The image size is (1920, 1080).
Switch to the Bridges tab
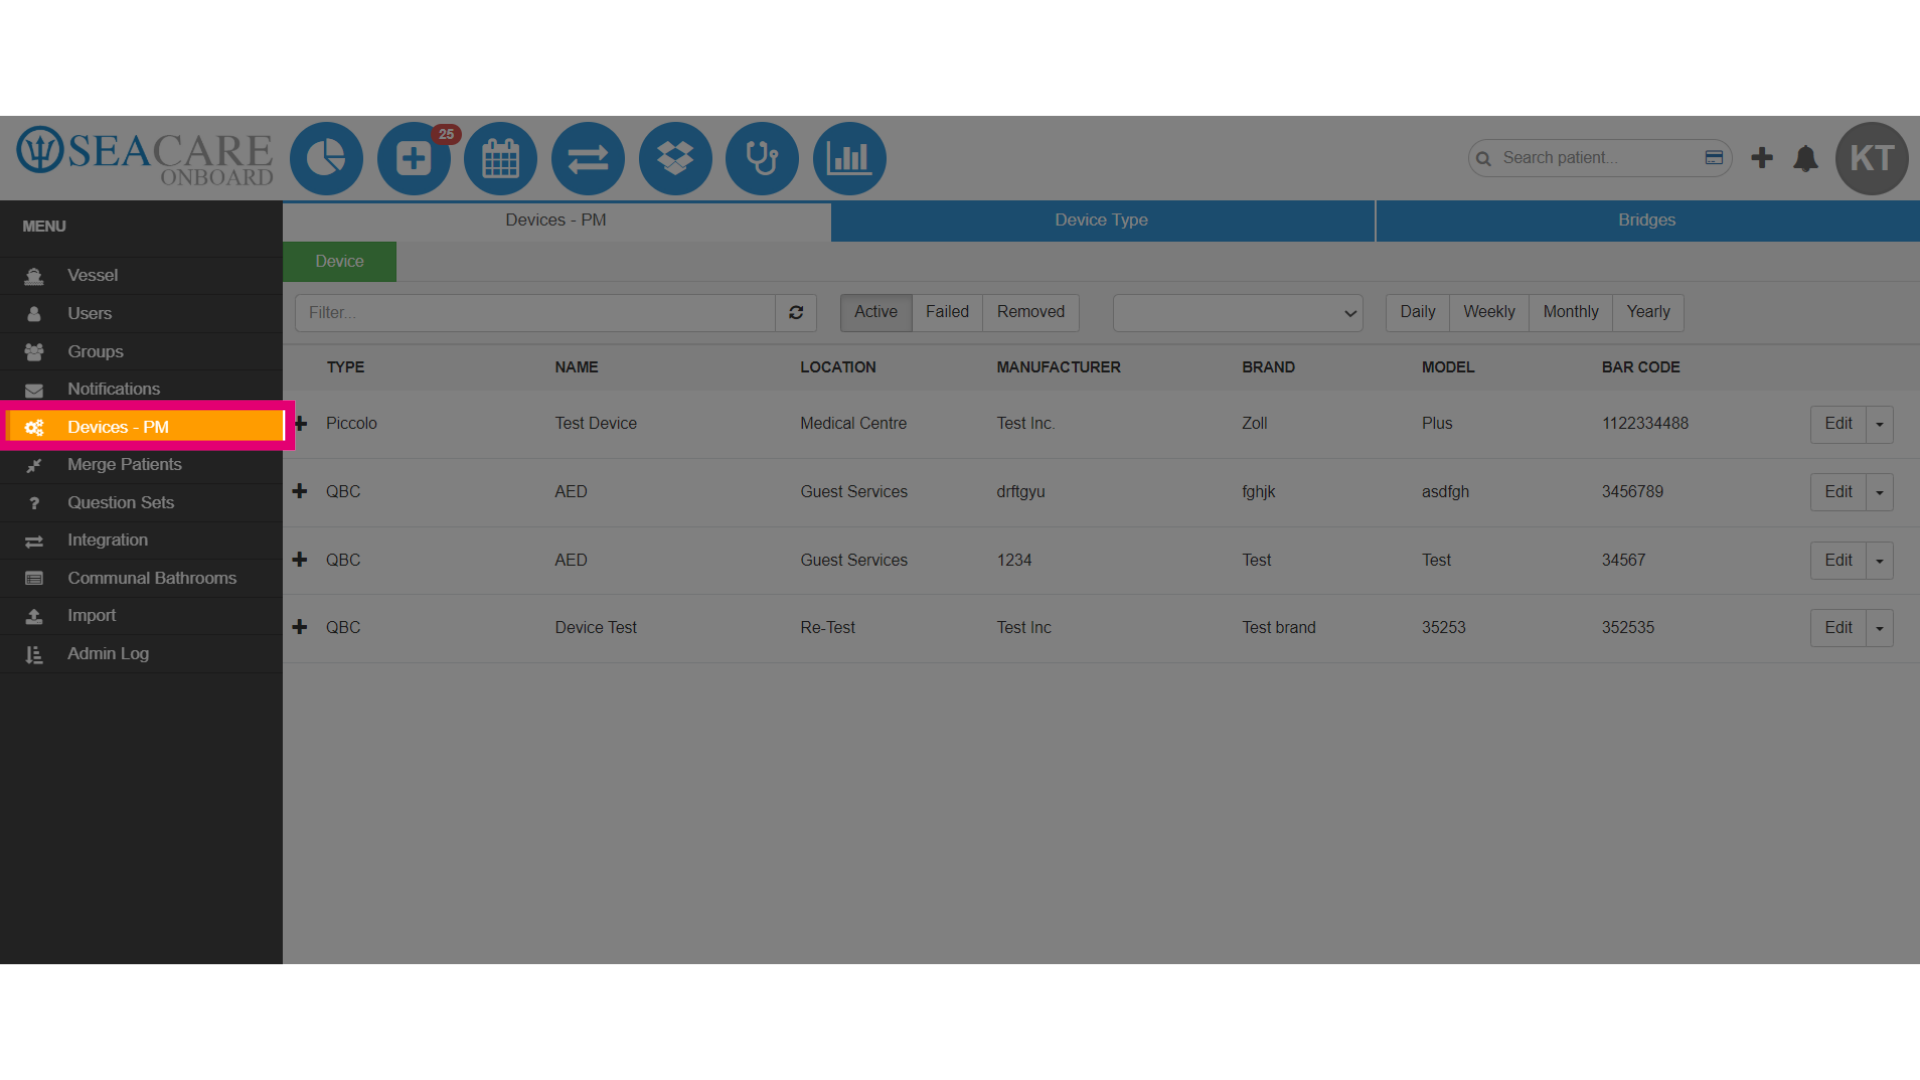1647,220
